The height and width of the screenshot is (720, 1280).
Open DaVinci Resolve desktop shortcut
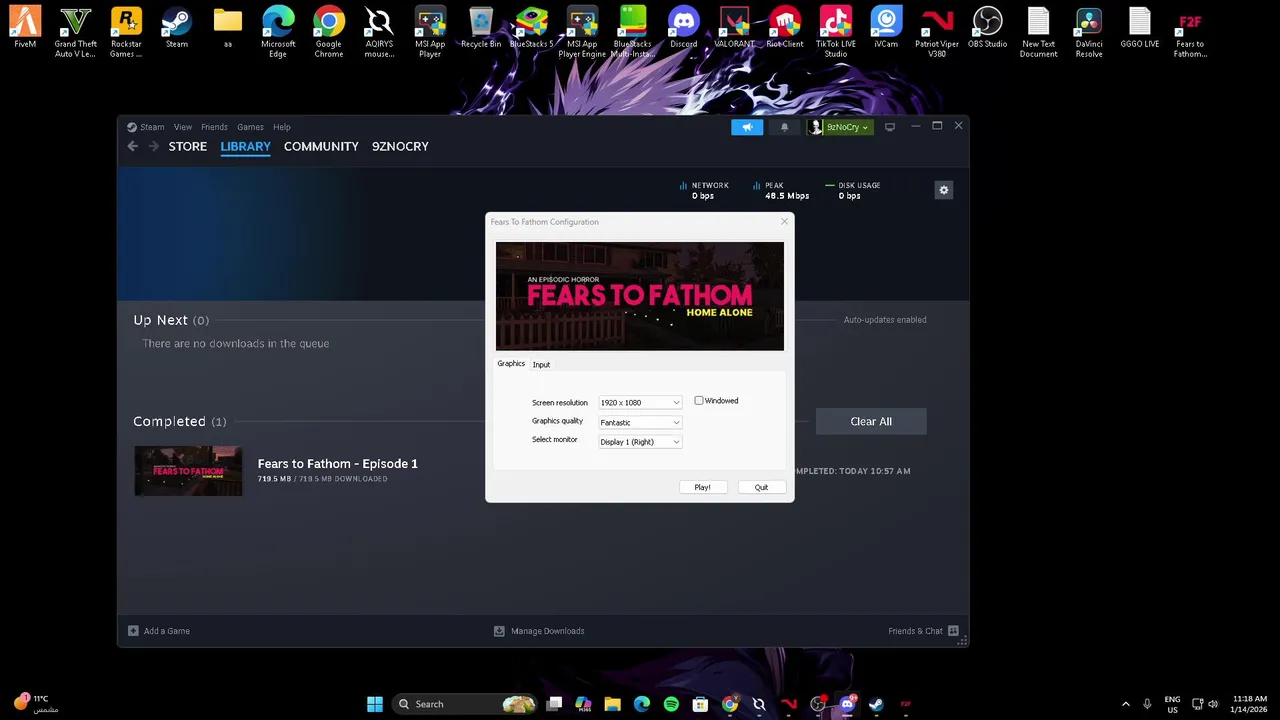(x=1089, y=33)
